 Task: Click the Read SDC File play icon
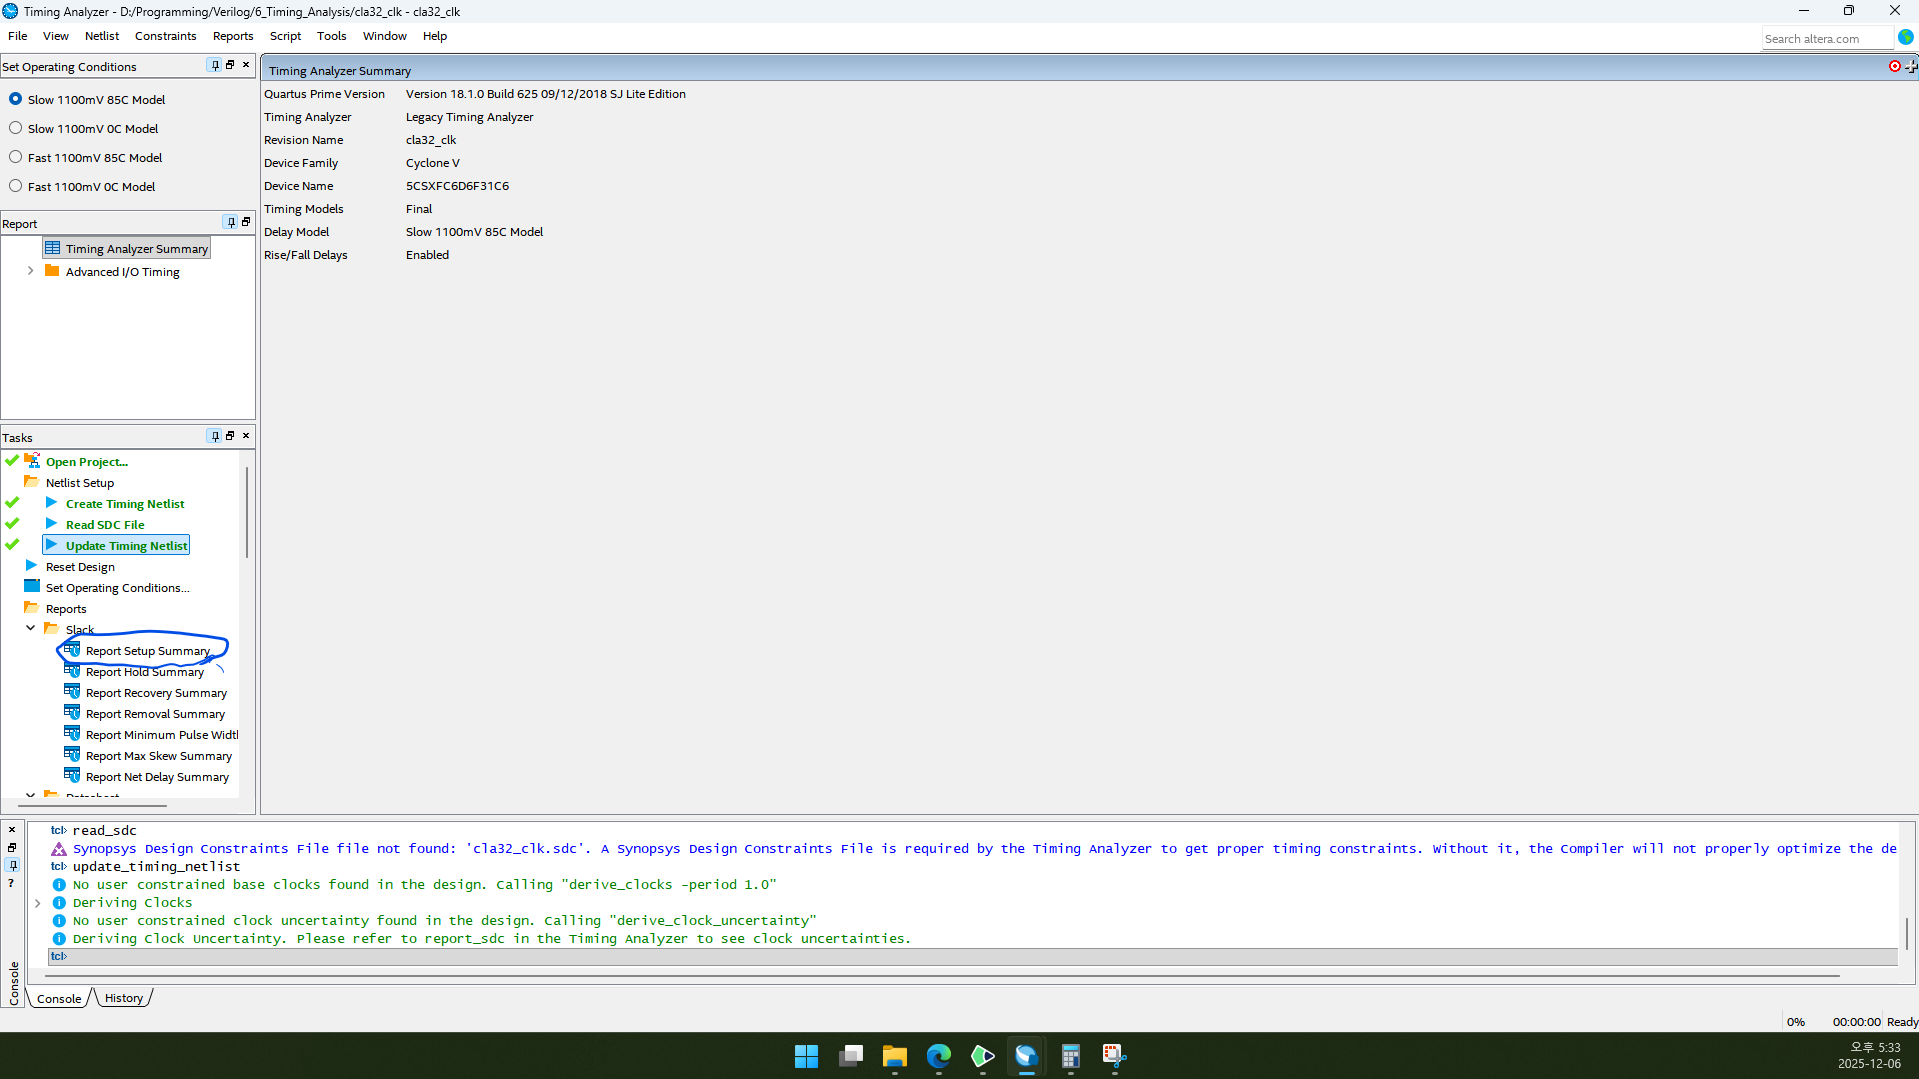pos(51,524)
